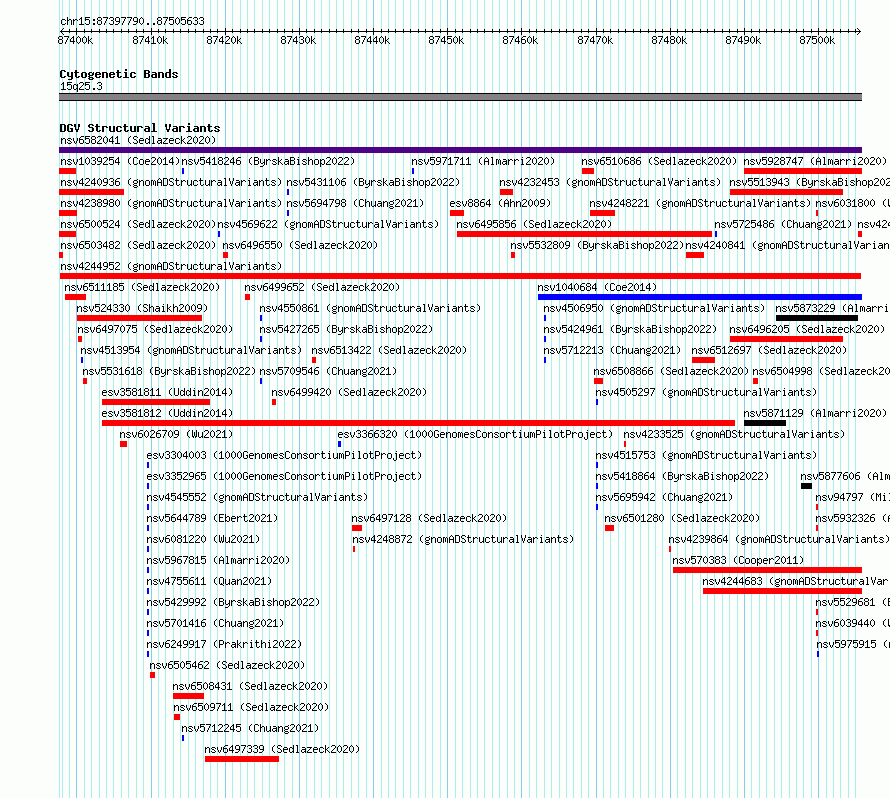The height and width of the screenshot is (798, 890).
Task: Select the red nsv6495856 variant bar
Action: pyautogui.click(x=584, y=234)
